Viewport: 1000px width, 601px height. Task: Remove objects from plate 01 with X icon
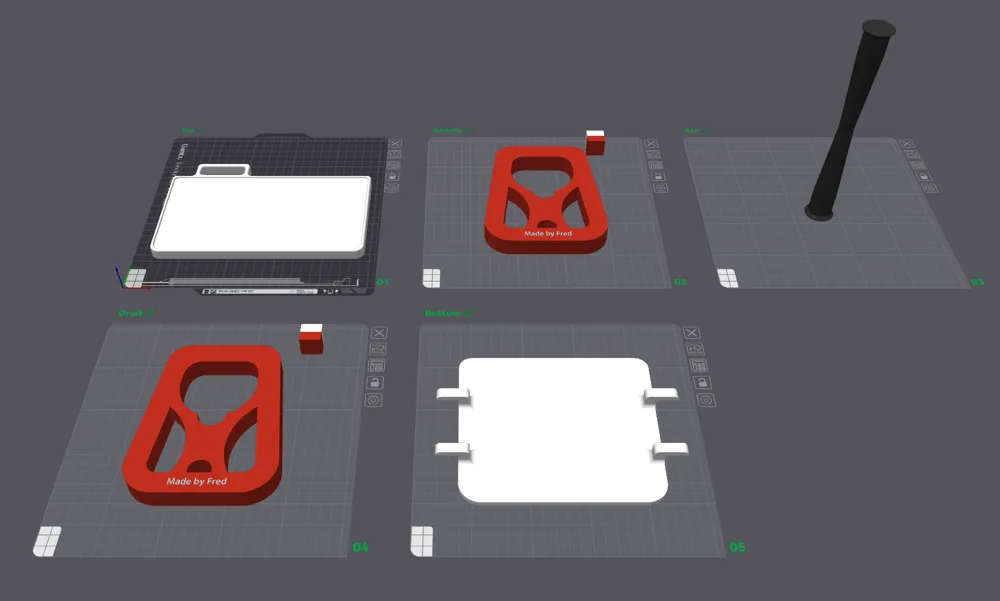coord(395,144)
